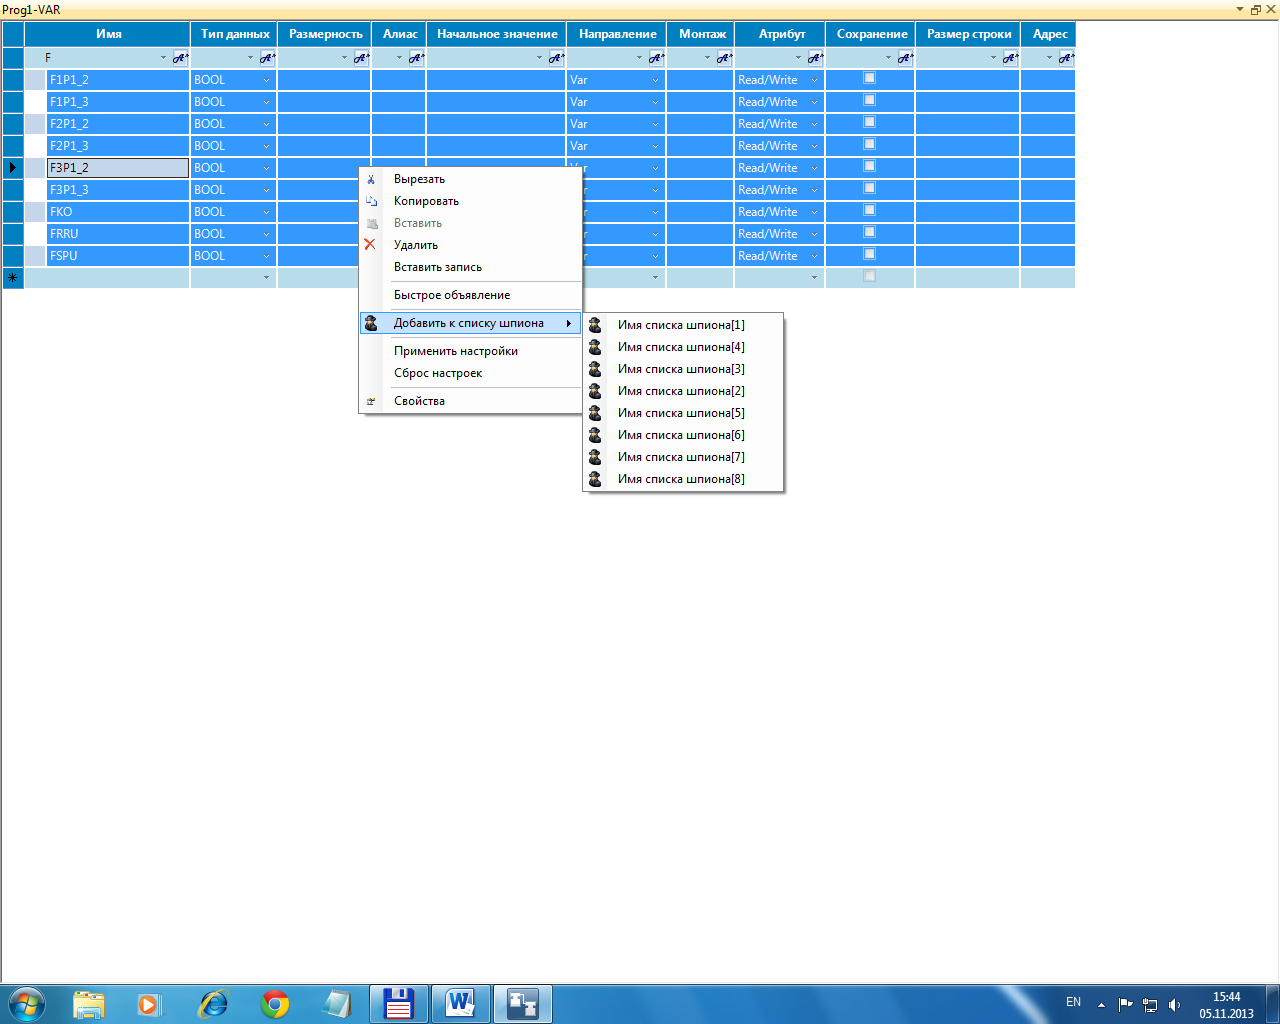This screenshot has width=1280, height=1024.
Task: Choose Имя списка шпиона[5] in submenu
Action: tap(681, 413)
